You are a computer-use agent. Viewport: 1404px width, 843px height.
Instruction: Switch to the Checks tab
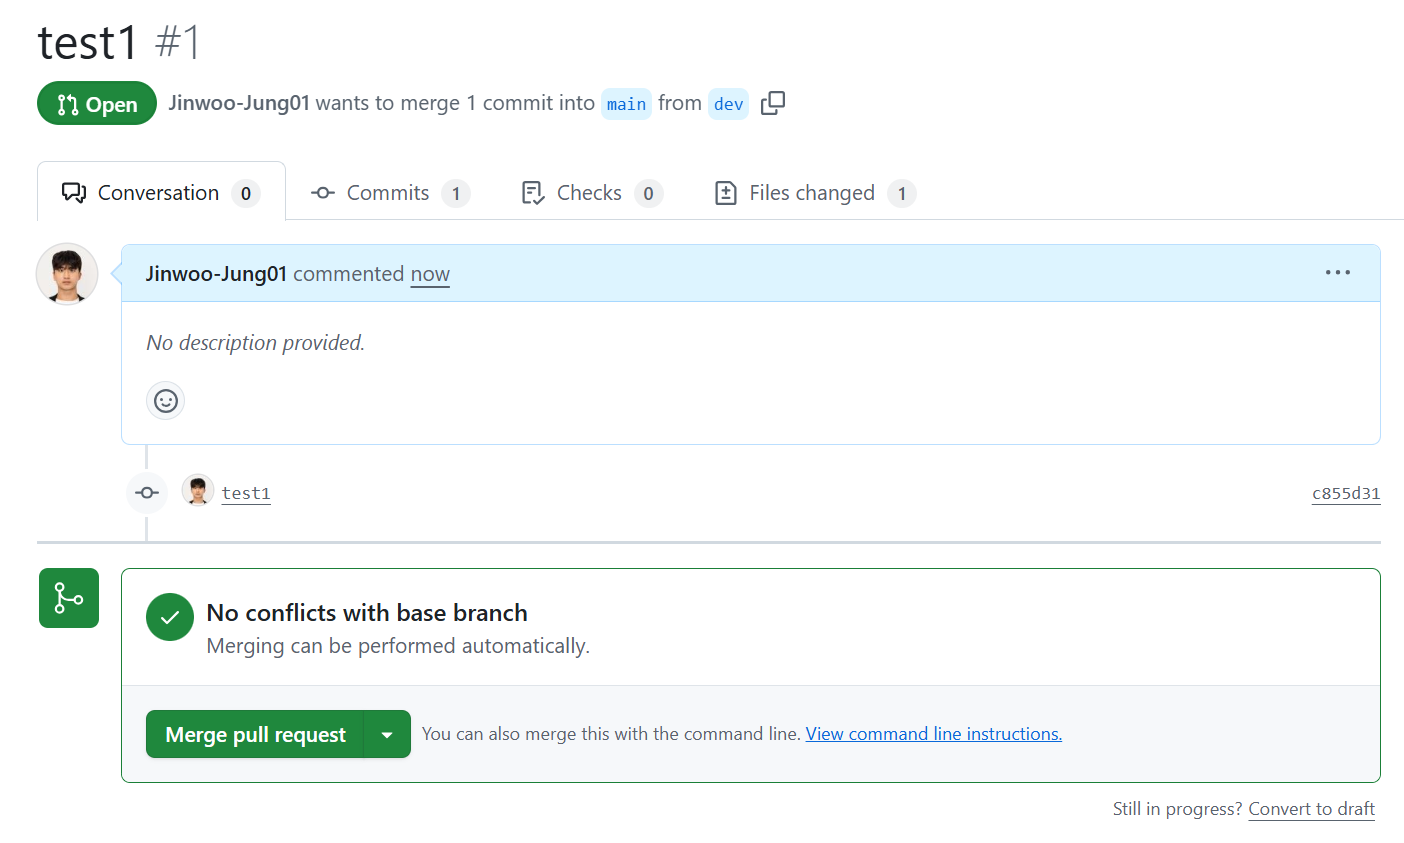(592, 193)
